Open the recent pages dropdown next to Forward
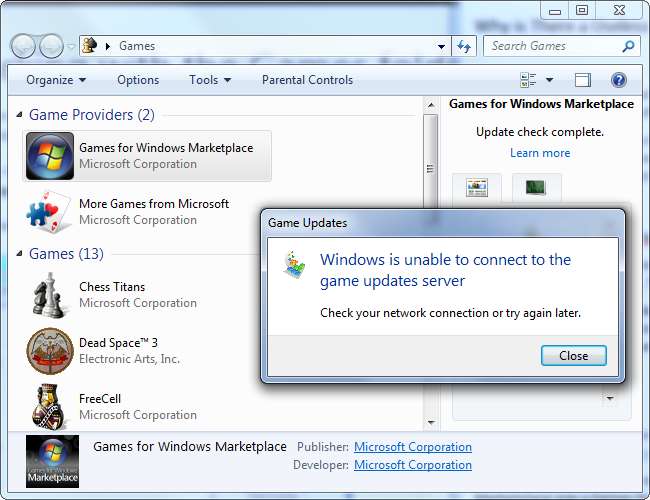Image resolution: width=650 pixels, height=500 pixels. pos(71,46)
